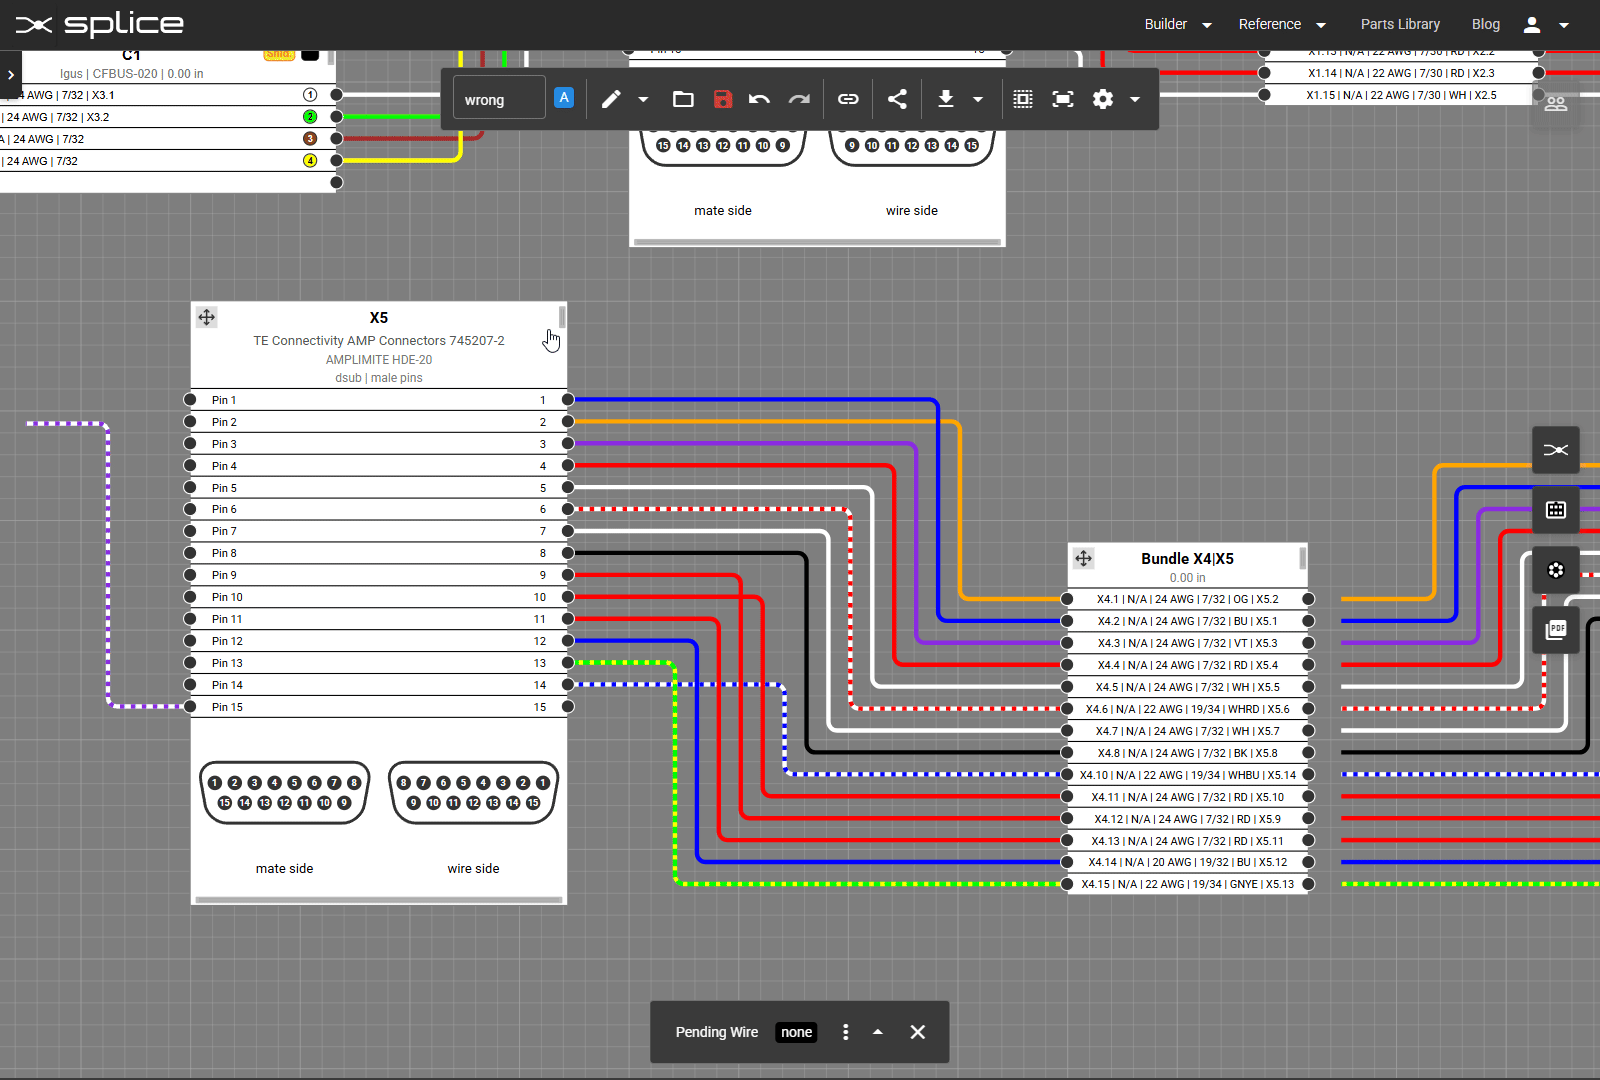Fit the drawing to the screen
Image resolution: width=1600 pixels, height=1080 pixels.
pos(1062,98)
